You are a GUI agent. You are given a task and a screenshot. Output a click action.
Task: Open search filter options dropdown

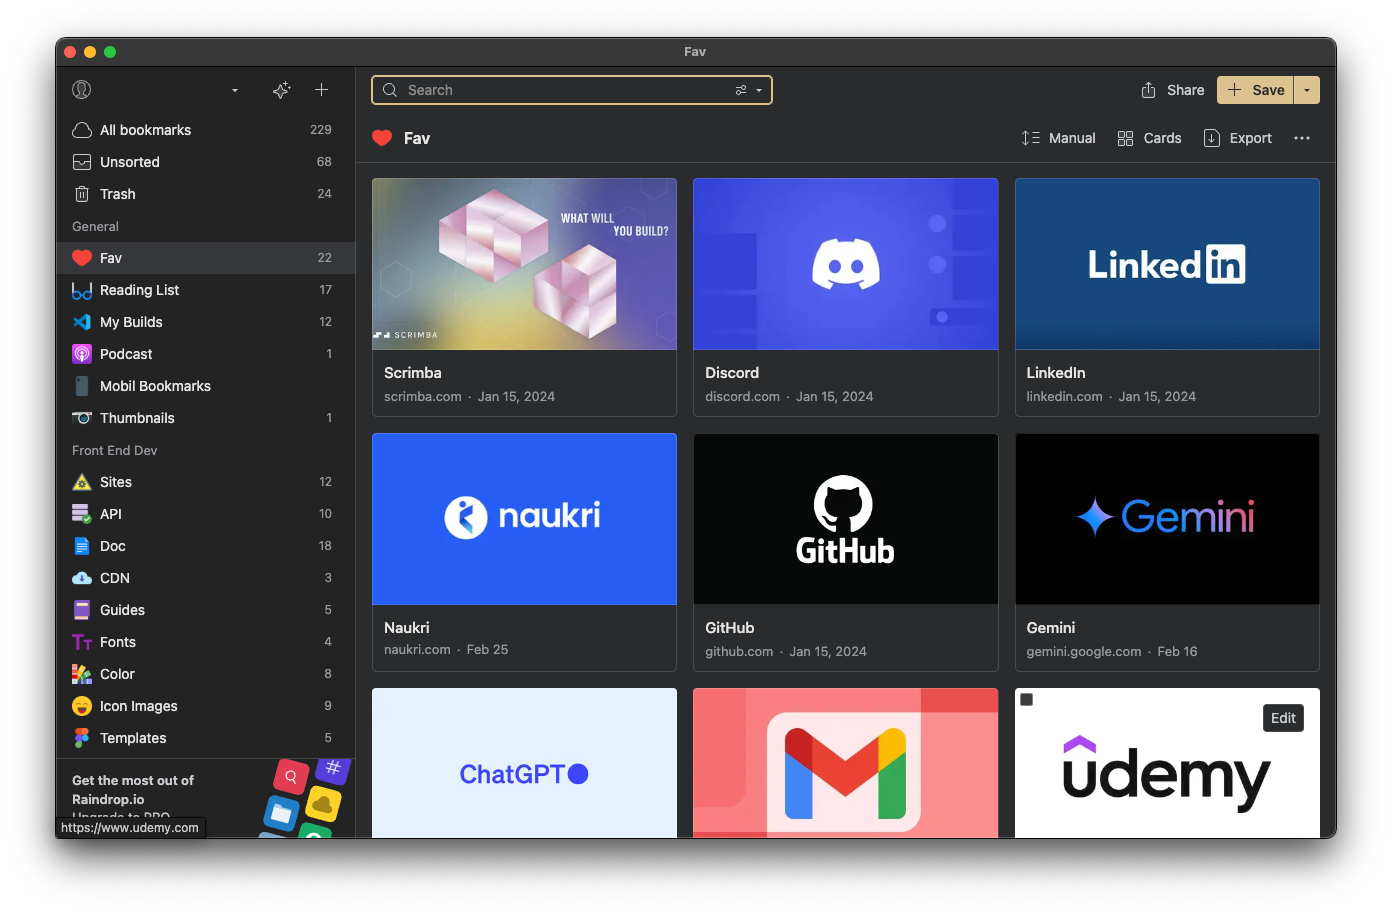(749, 90)
